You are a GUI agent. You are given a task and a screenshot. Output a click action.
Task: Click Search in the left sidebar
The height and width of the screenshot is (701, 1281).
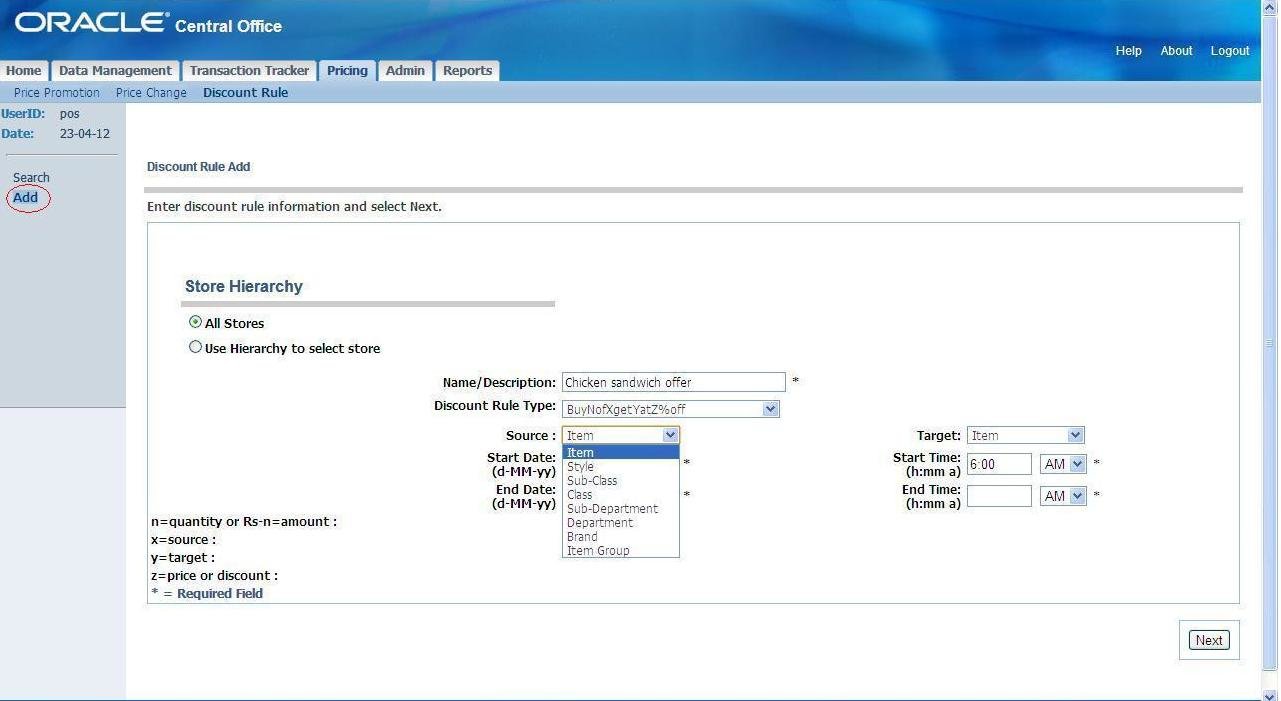(x=31, y=178)
